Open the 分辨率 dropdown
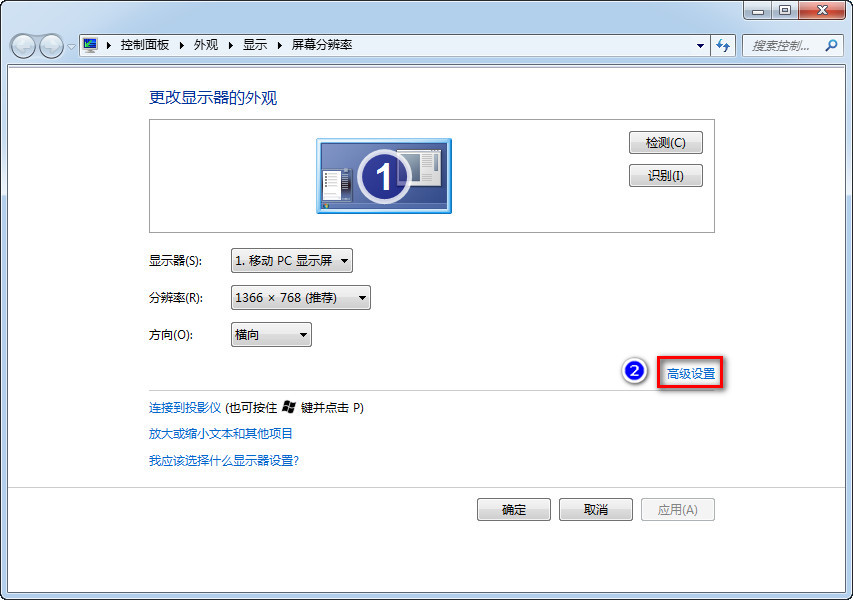Screen dimensions: 853x600 301,298
